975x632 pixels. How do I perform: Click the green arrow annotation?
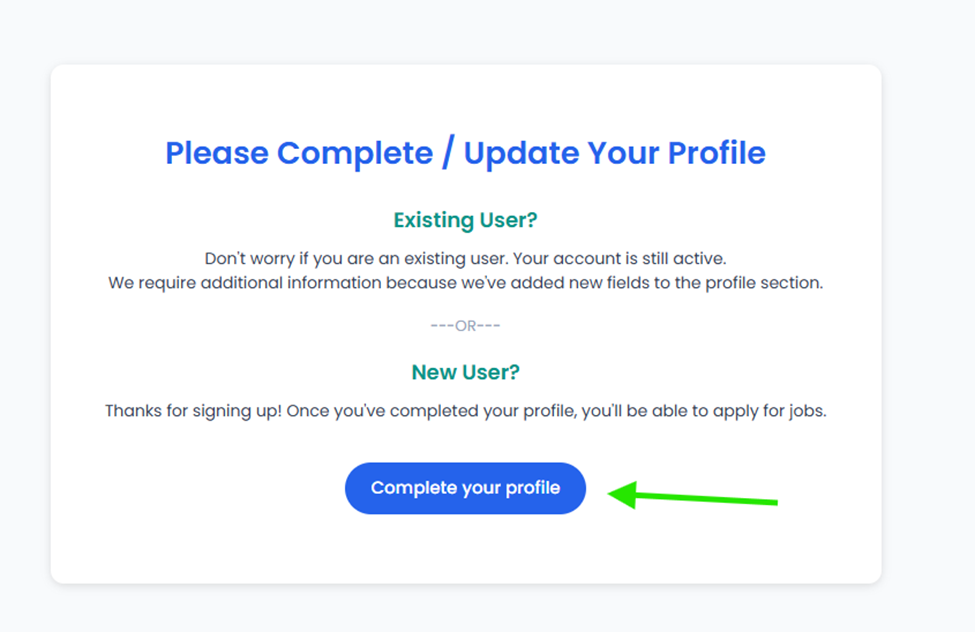(x=692, y=496)
